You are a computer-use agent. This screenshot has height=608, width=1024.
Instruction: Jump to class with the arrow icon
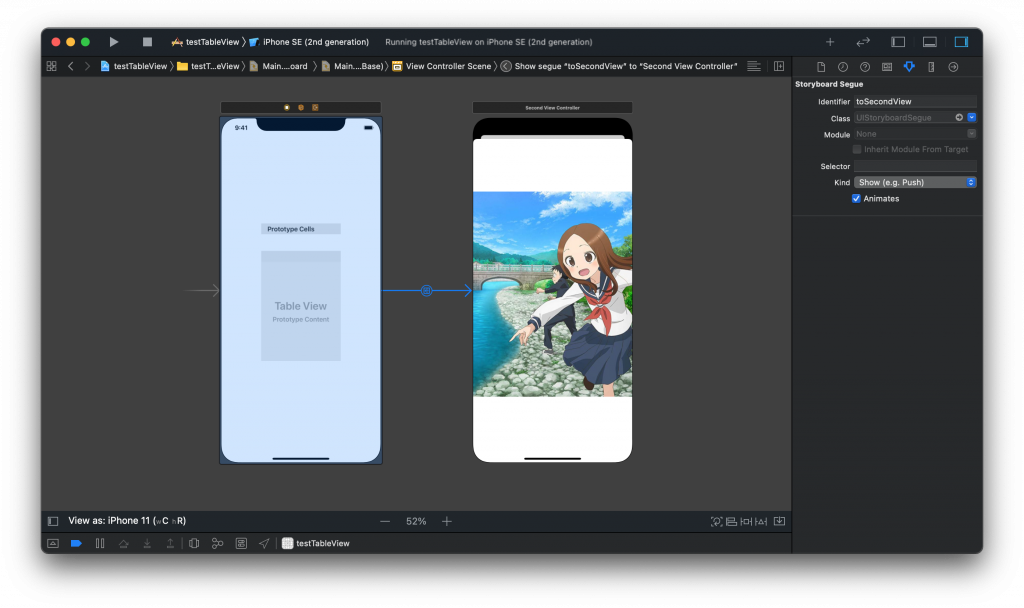tap(959, 118)
